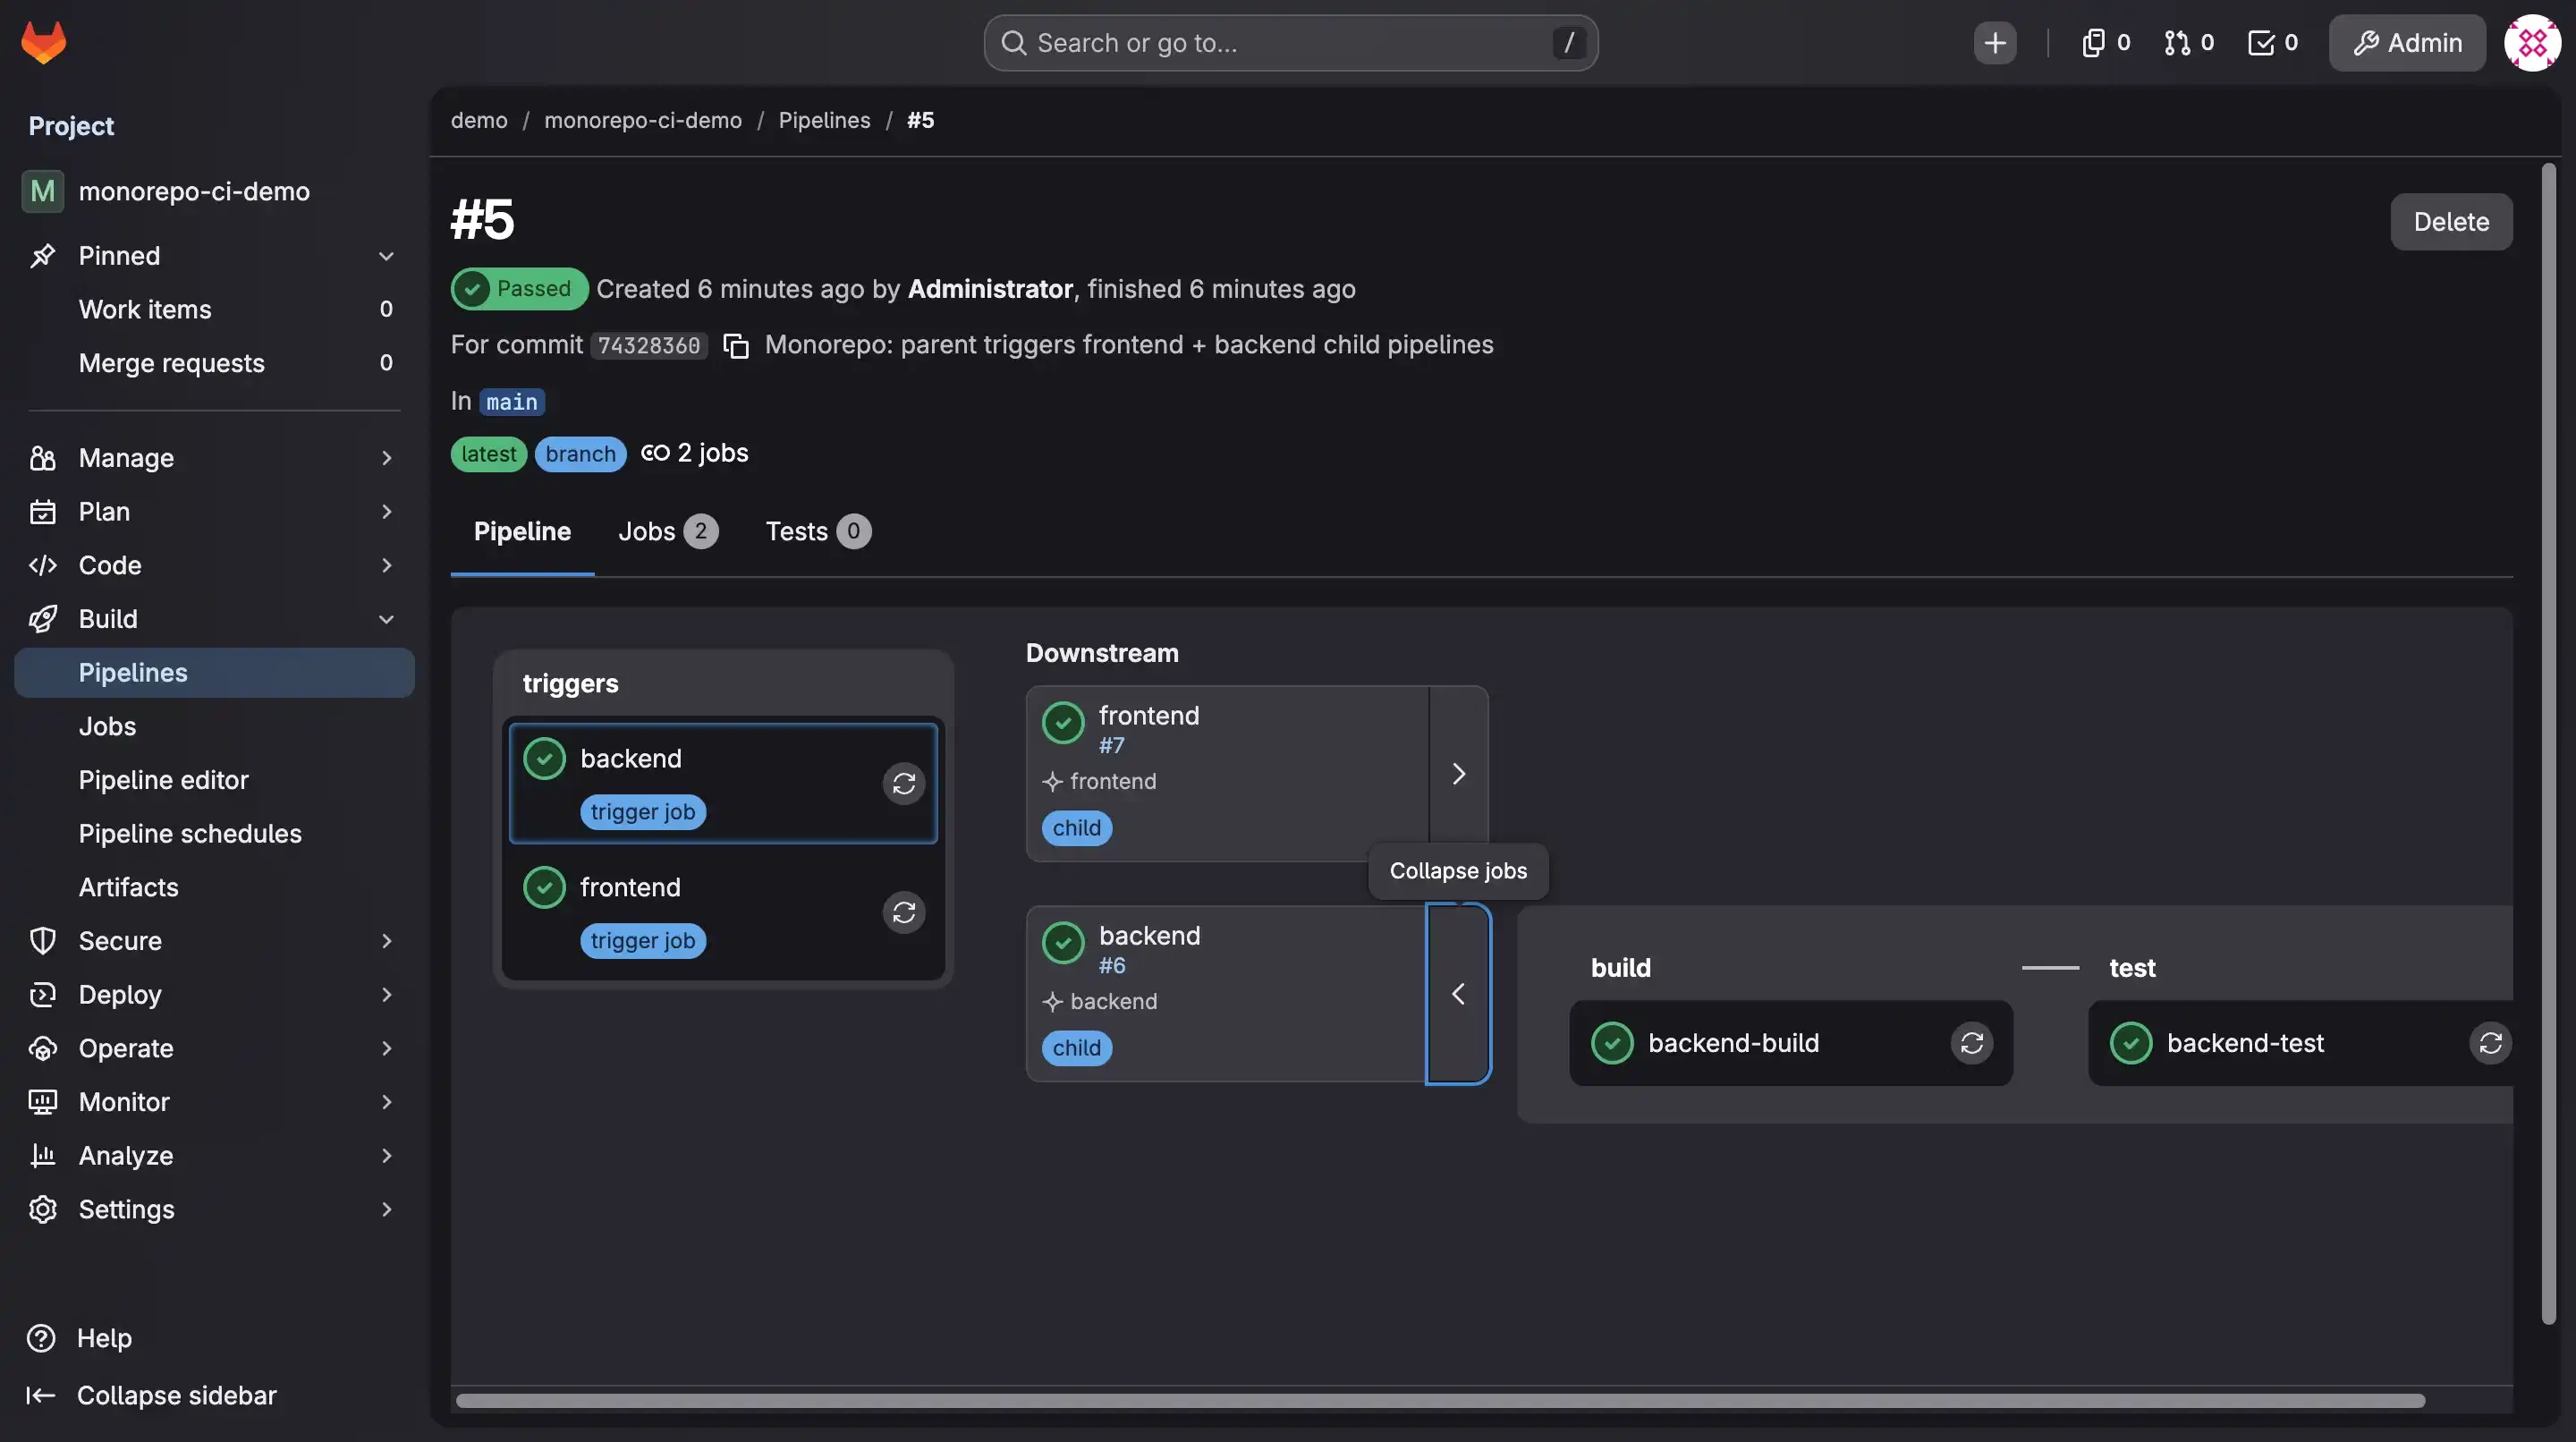Open Pipeline schedules in sidebar
2576x1442 pixels.
point(214,834)
